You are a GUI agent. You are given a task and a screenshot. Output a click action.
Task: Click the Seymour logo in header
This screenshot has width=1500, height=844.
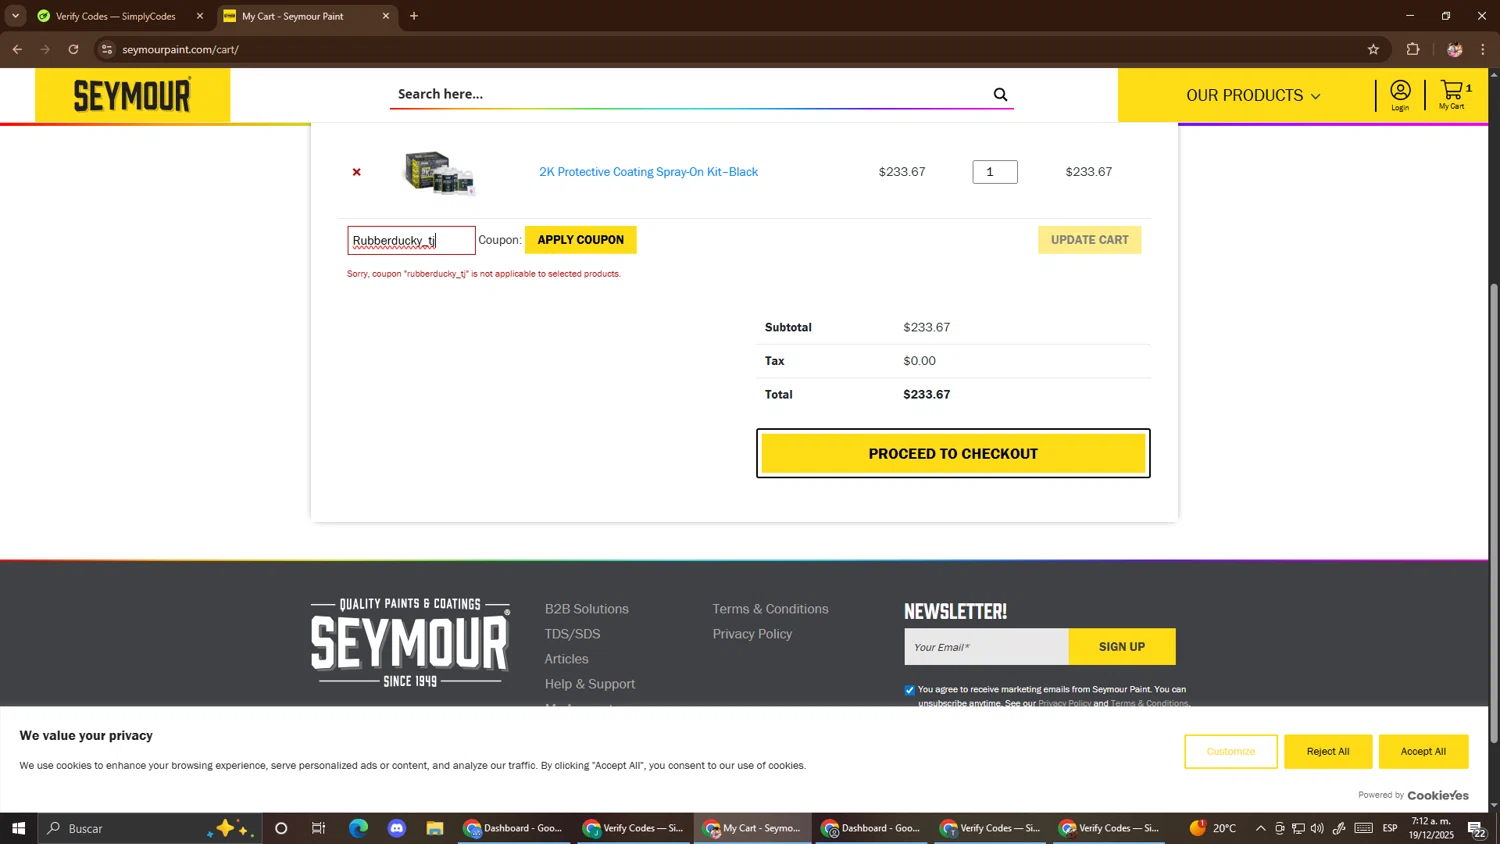point(132,95)
